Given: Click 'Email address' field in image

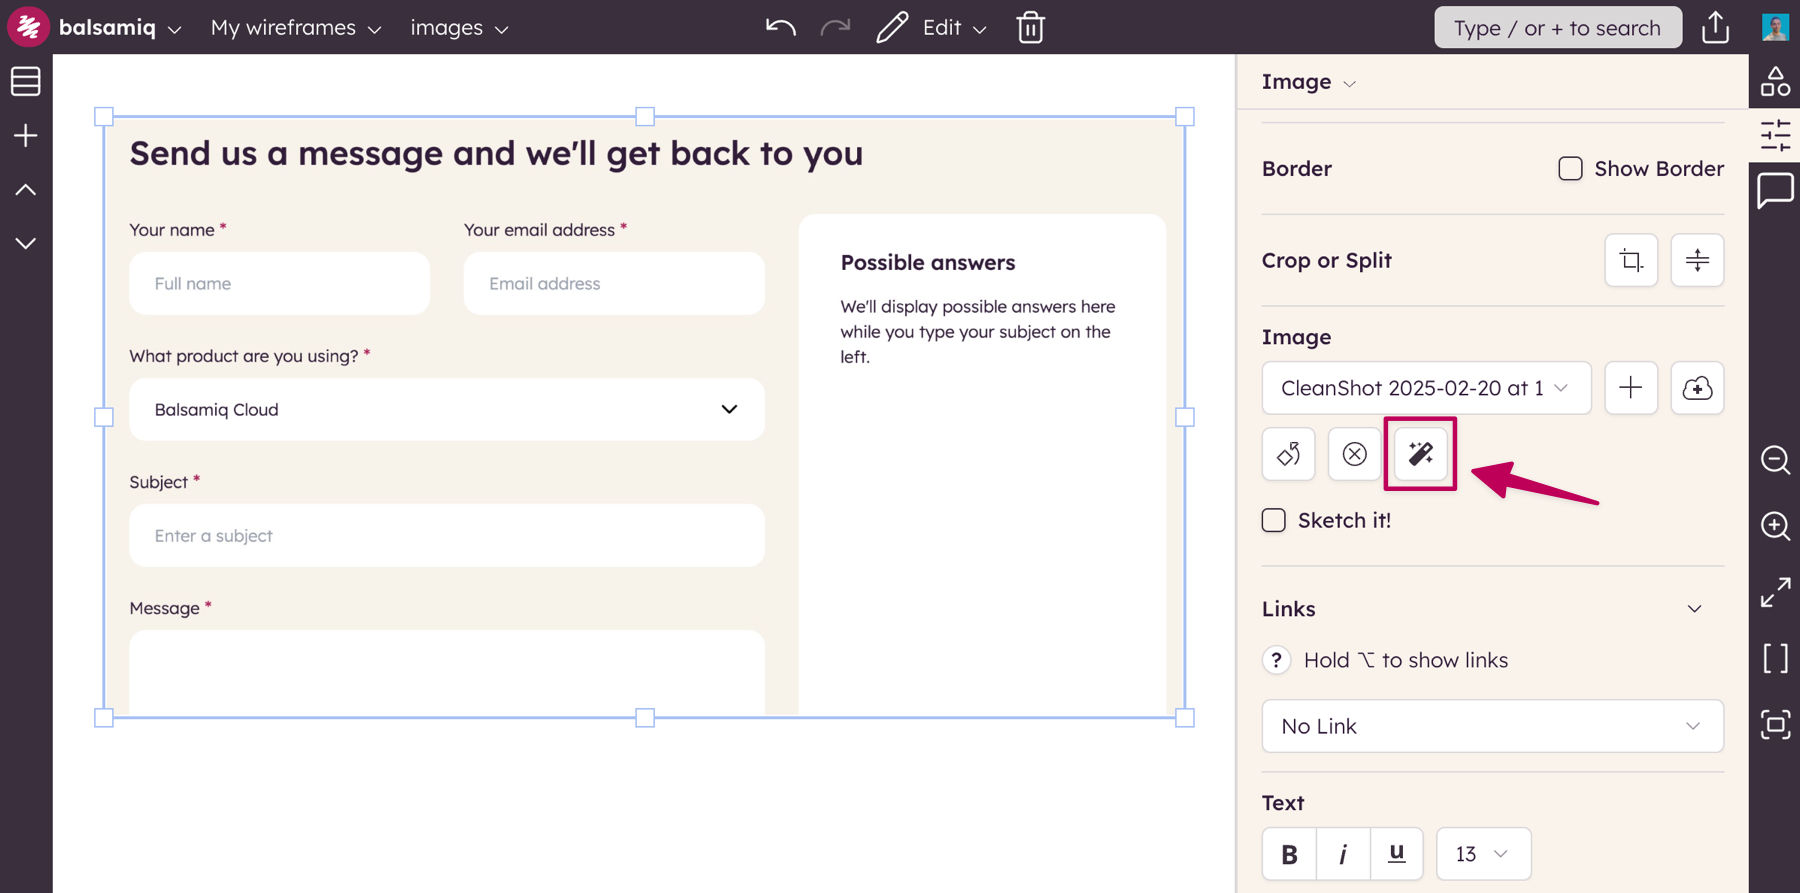Looking at the screenshot, I should 614,284.
